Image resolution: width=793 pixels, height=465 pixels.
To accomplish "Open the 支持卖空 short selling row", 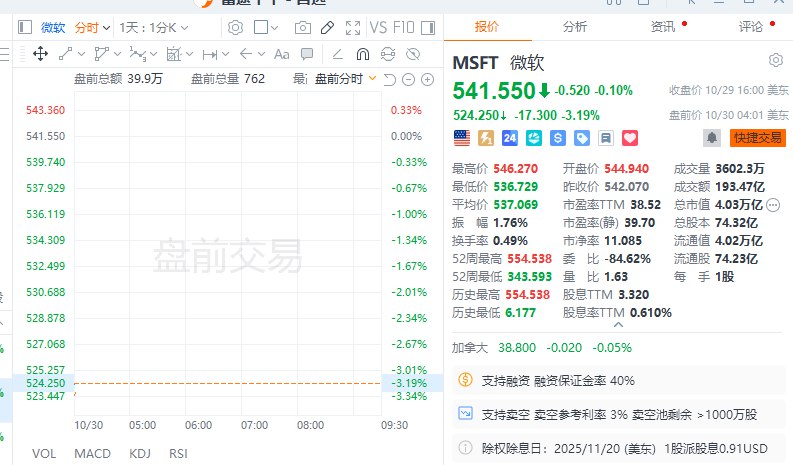I will click(x=619, y=414).
